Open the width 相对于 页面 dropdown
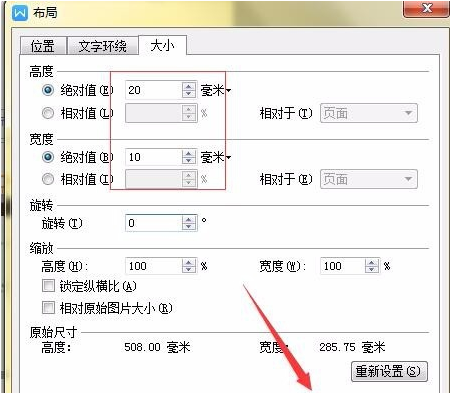This screenshot has width=451, height=393. [x=369, y=179]
